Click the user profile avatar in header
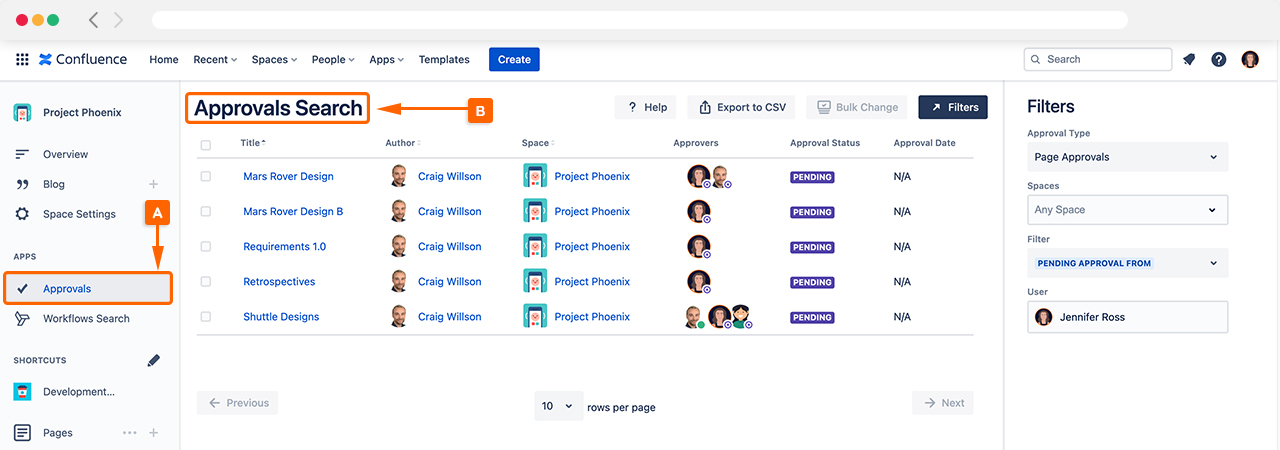The height and width of the screenshot is (450, 1280). [x=1250, y=59]
